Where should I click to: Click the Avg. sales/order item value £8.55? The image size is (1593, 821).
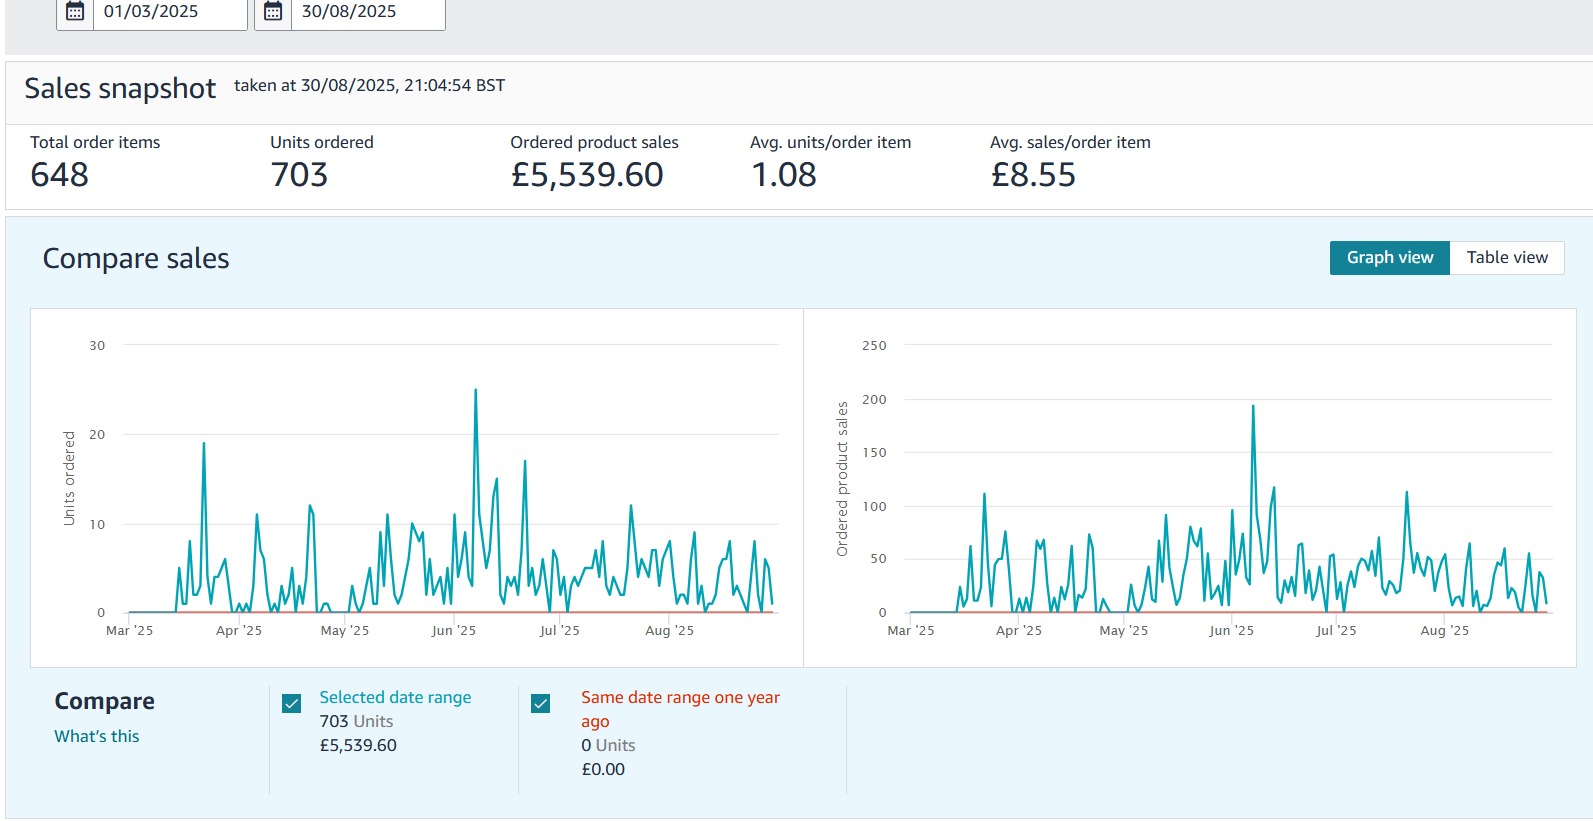[1033, 175]
